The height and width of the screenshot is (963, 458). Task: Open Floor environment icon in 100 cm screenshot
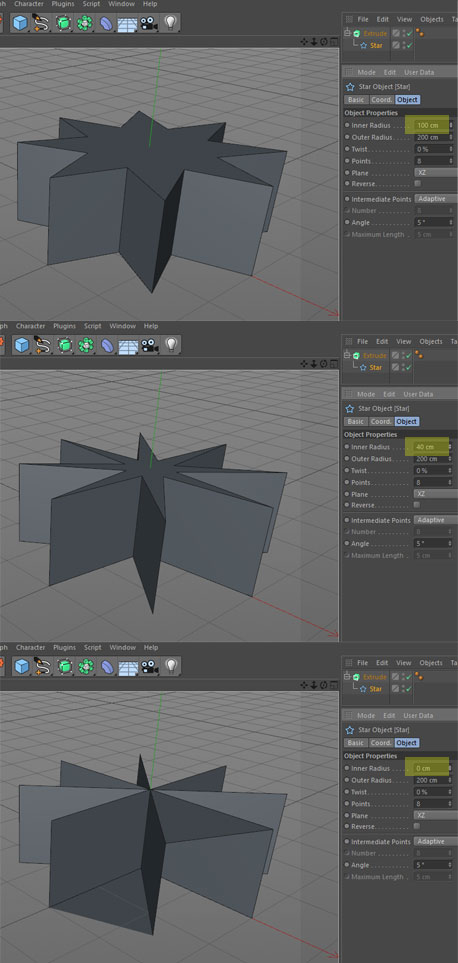127,23
